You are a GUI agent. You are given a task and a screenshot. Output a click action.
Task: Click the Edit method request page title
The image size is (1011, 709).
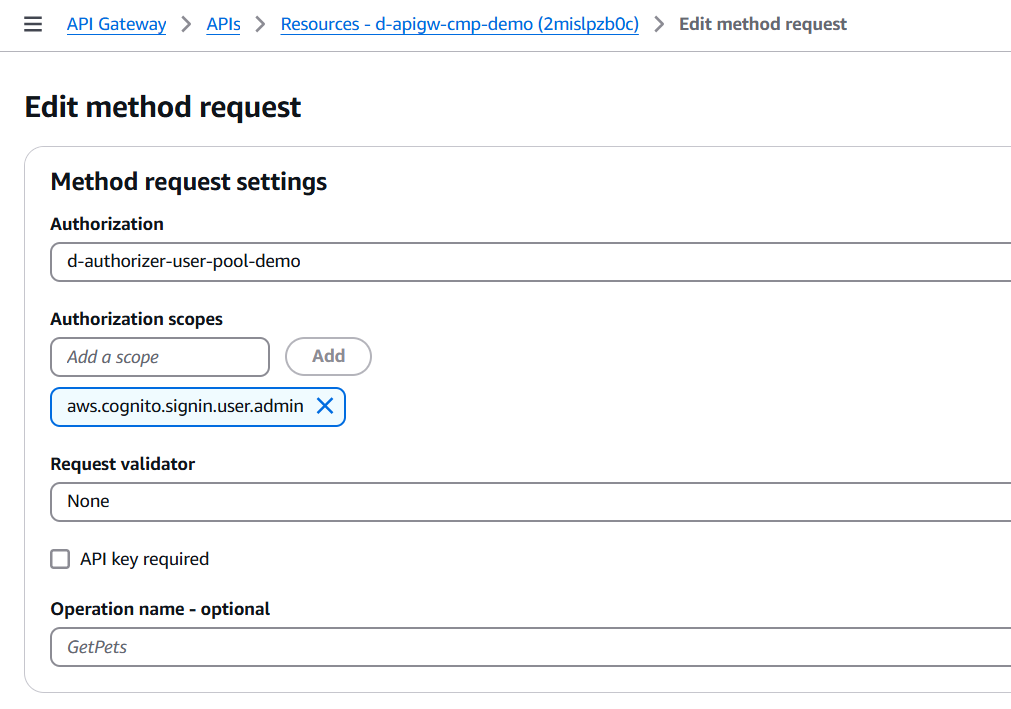[162, 107]
